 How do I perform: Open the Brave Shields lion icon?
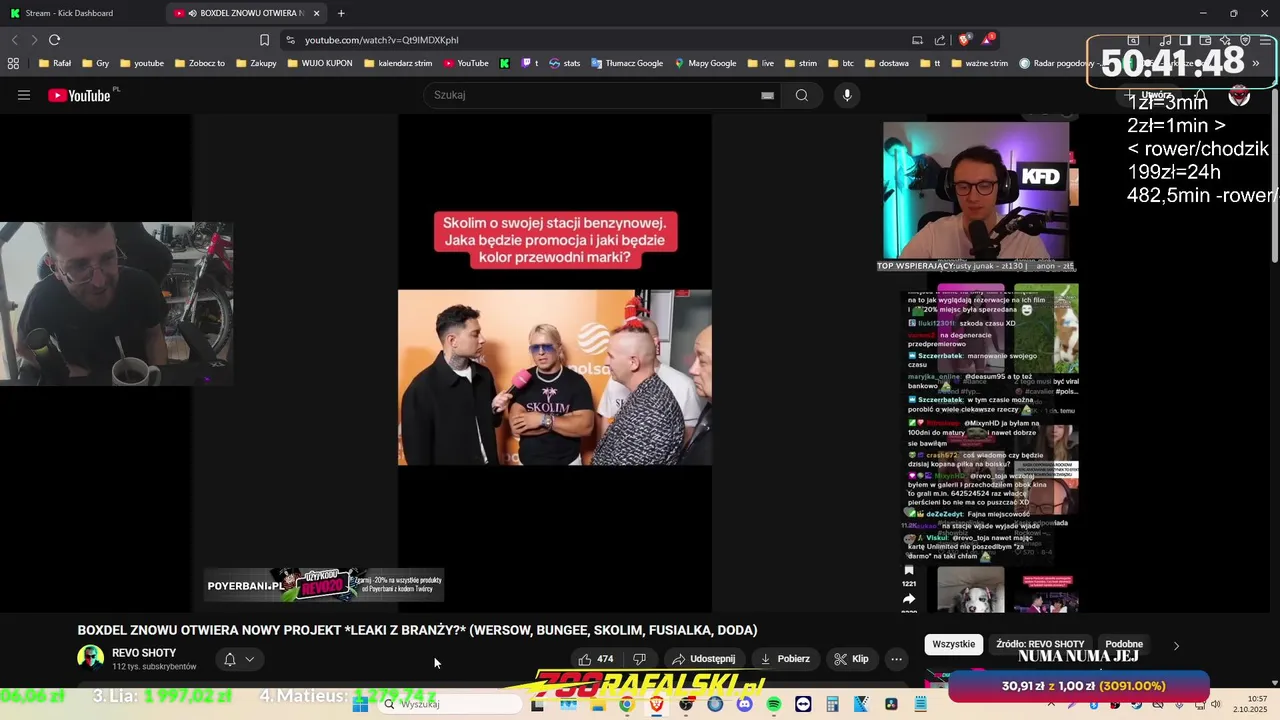click(964, 40)
